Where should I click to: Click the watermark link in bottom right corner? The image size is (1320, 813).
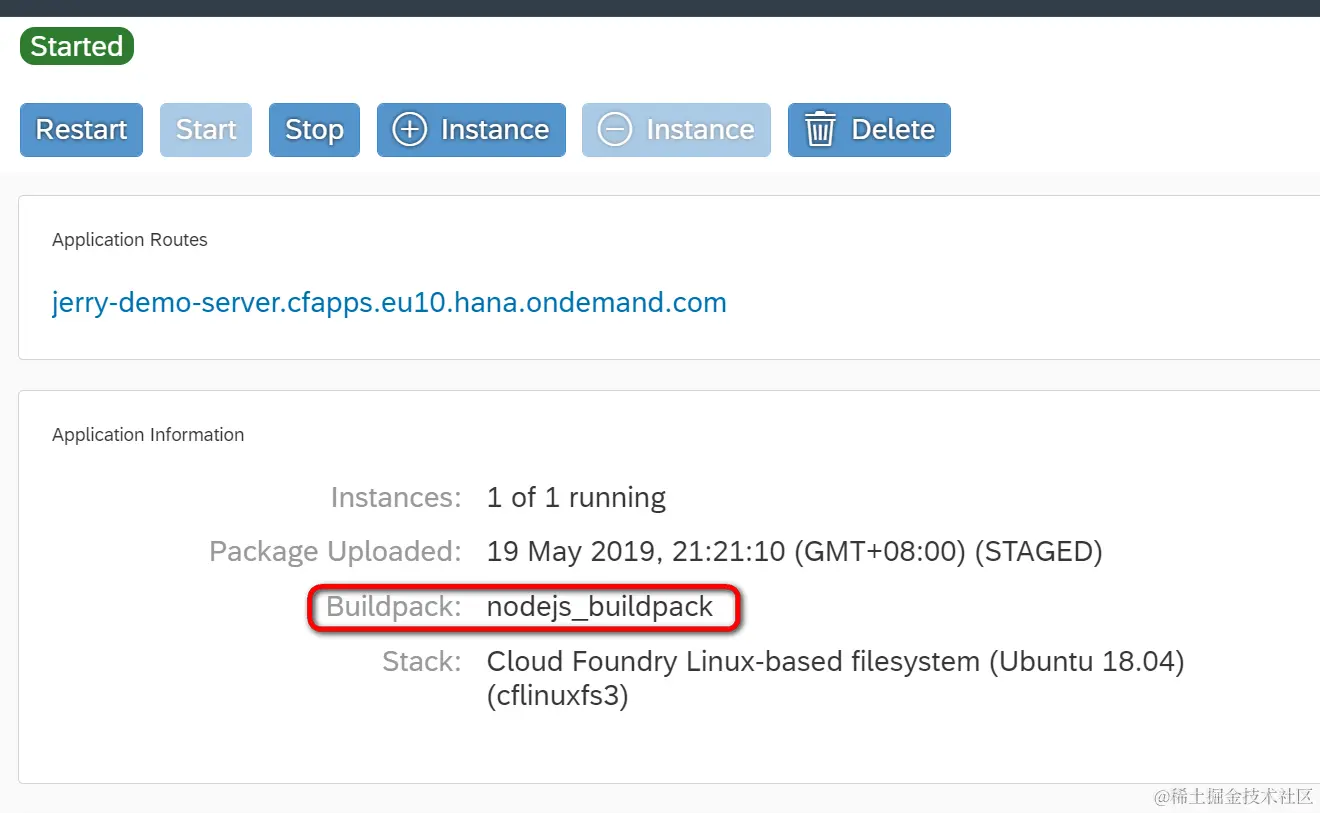click(x=1233, y=797)
